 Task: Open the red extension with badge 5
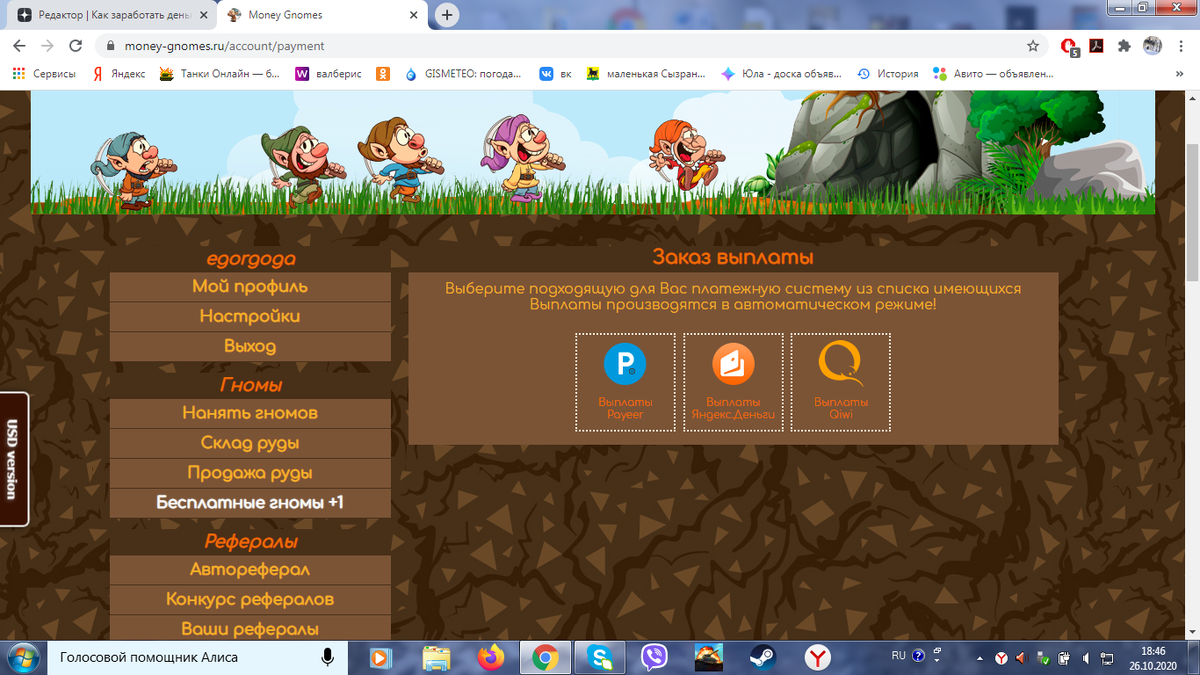click(x=1069, y=46)
